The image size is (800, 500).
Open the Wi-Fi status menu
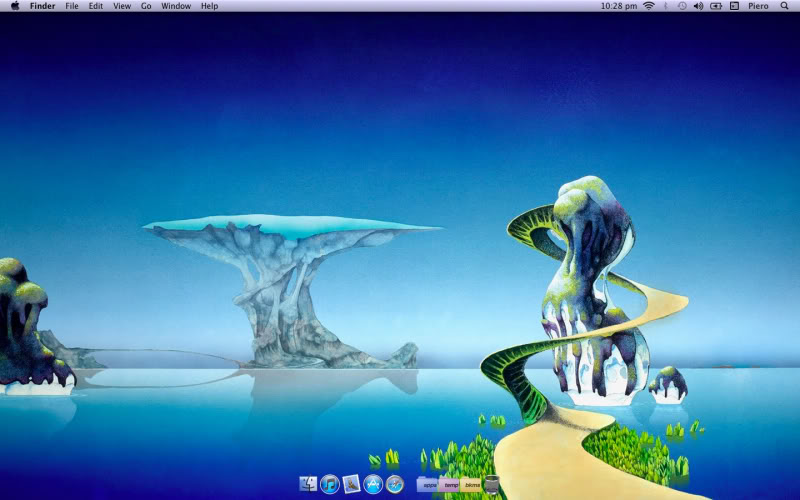648,6
